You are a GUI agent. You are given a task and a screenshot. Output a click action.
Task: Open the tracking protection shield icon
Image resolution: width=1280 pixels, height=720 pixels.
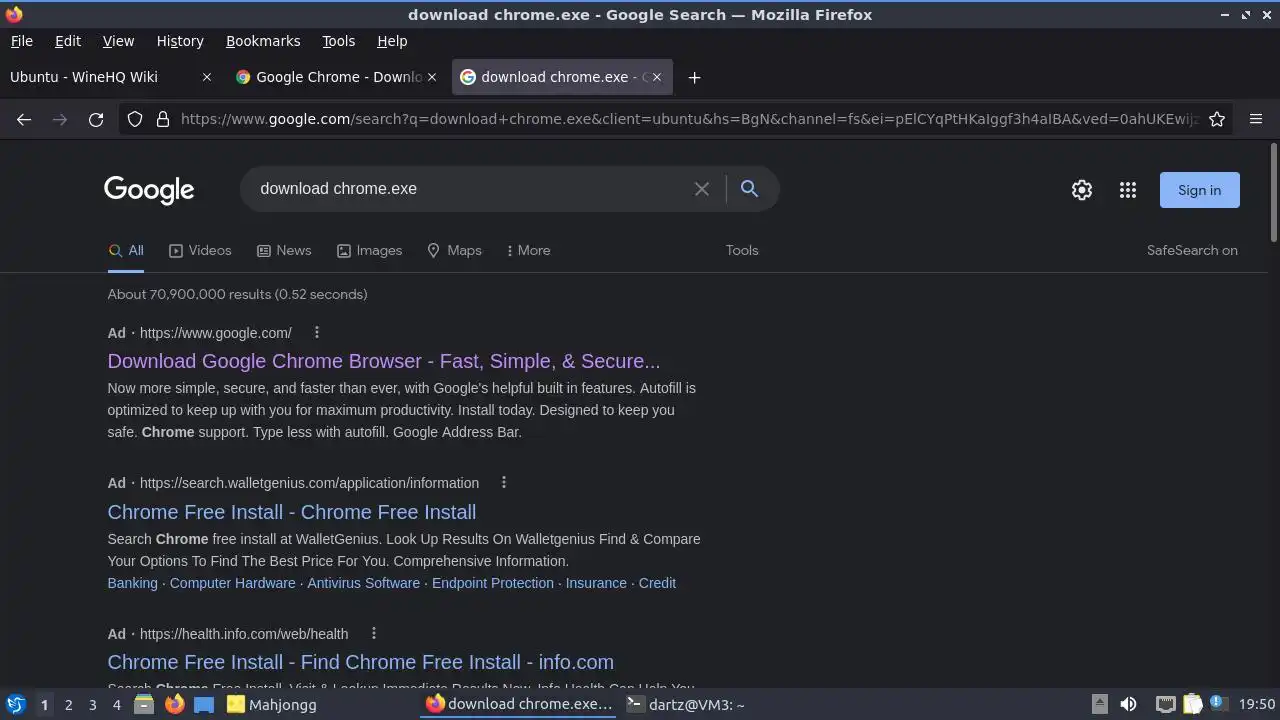pyautogui.click(x=135, y=119)
